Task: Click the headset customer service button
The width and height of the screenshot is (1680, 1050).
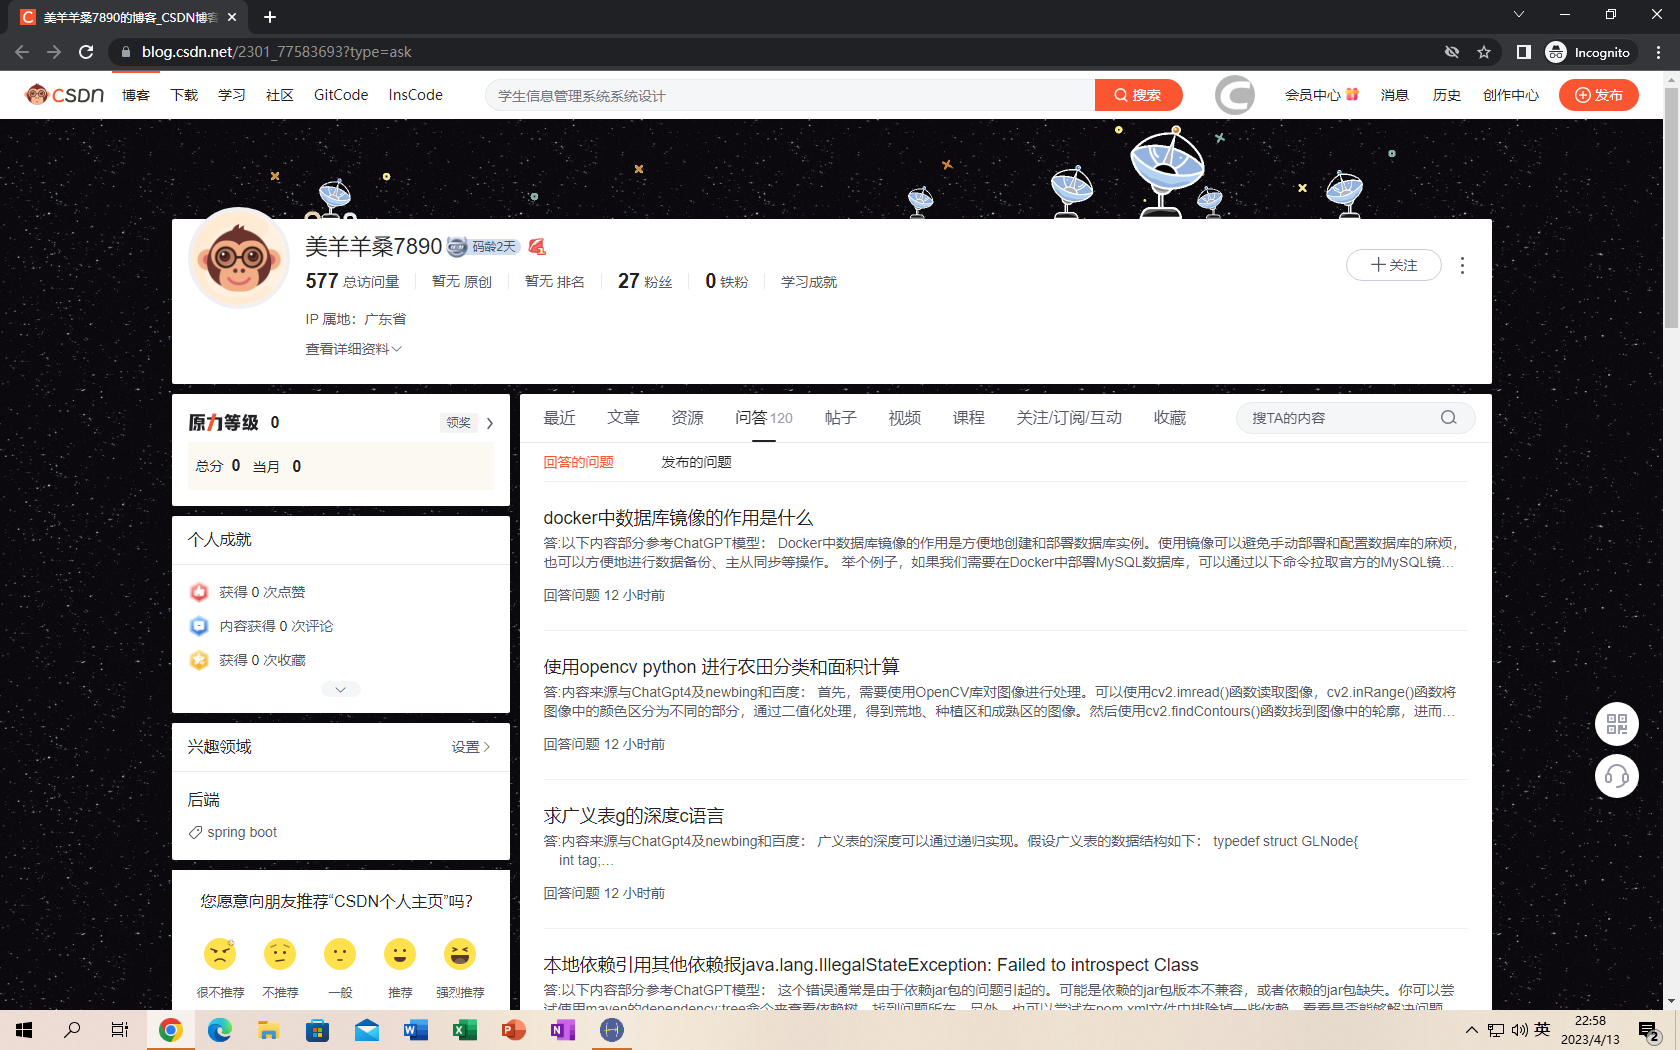Action: [1617, 776]
